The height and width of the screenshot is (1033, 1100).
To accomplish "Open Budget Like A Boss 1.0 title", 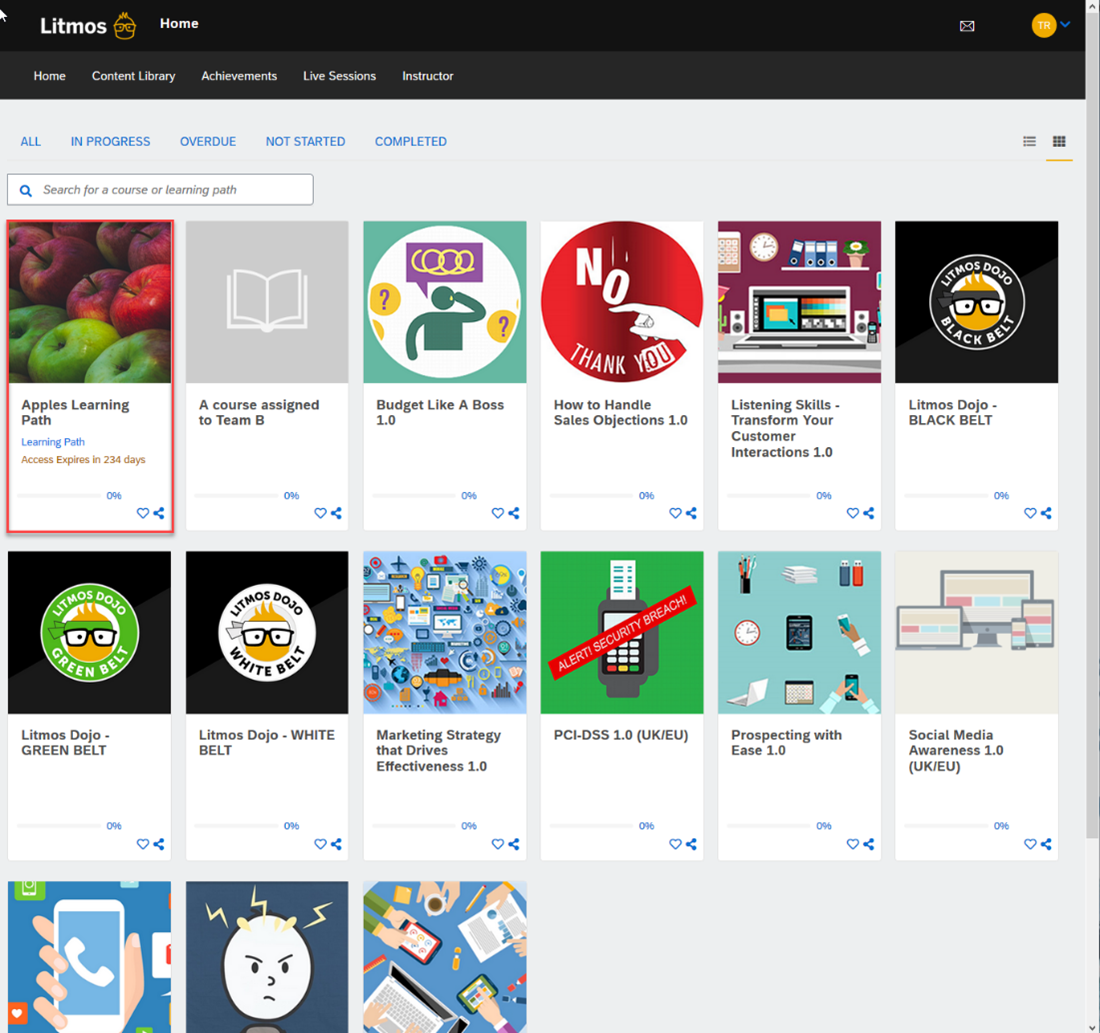I will 440,413.
